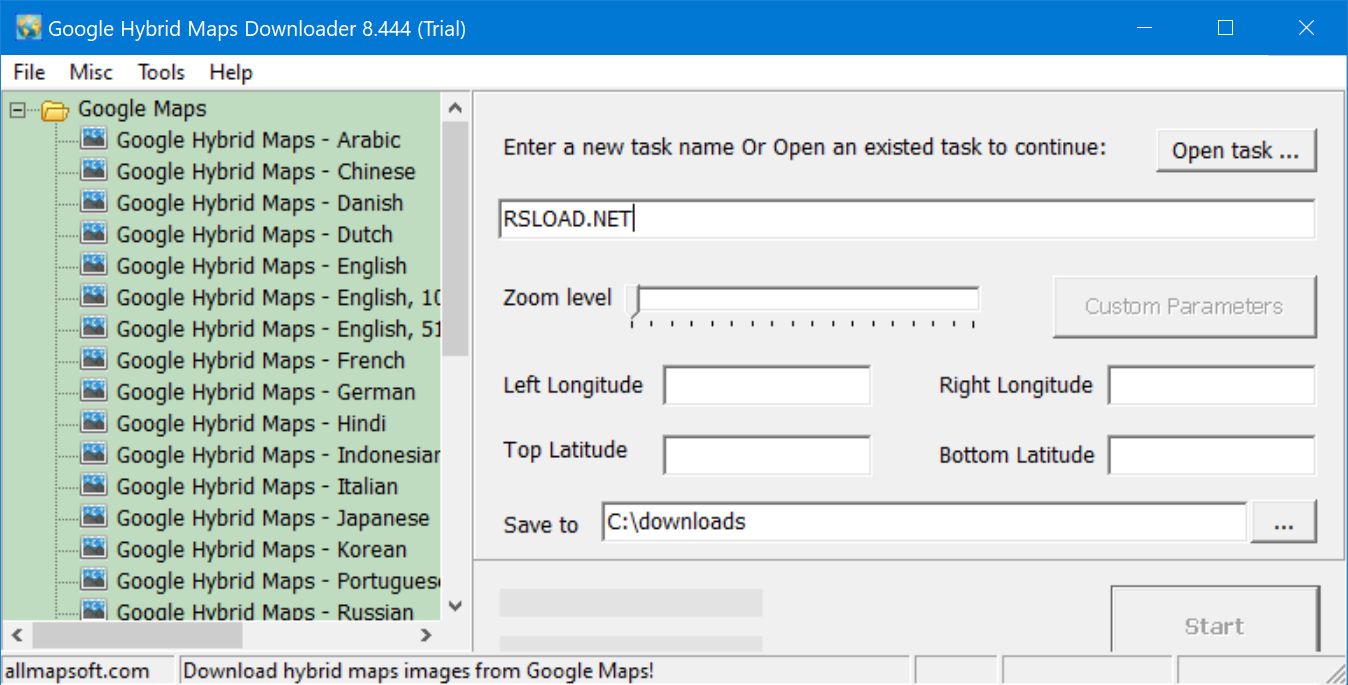
Task: Click the Open task button
Action: pyautogui.click(x=1236, y=150)
